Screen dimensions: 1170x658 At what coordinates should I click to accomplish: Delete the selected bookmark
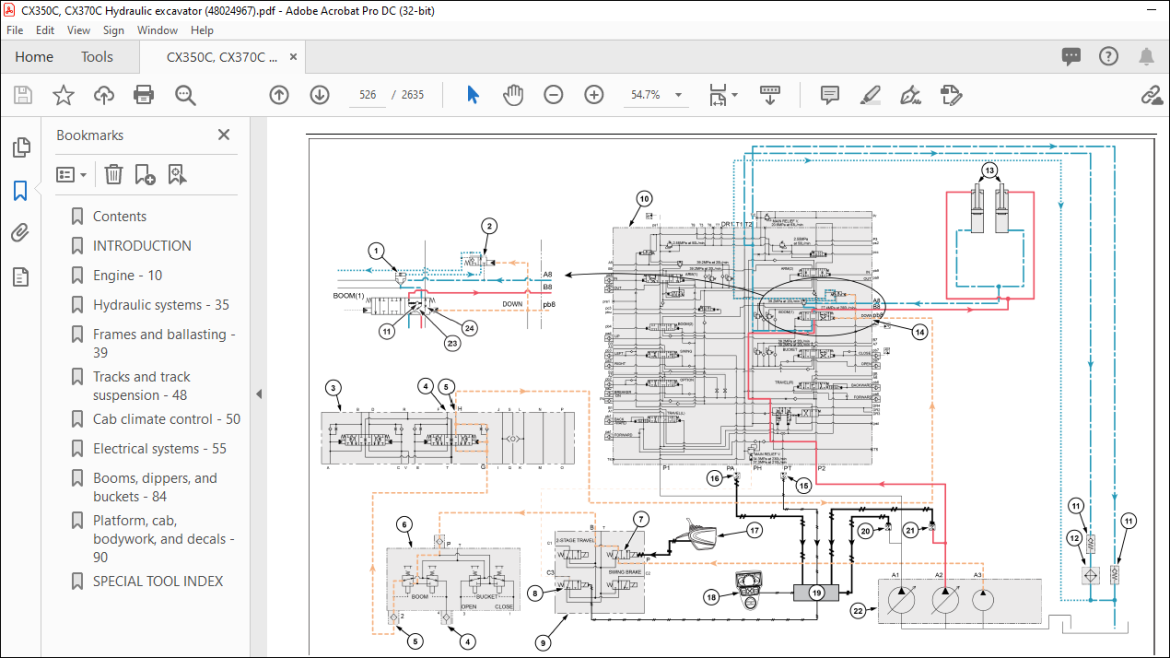[x=113, y=175]
